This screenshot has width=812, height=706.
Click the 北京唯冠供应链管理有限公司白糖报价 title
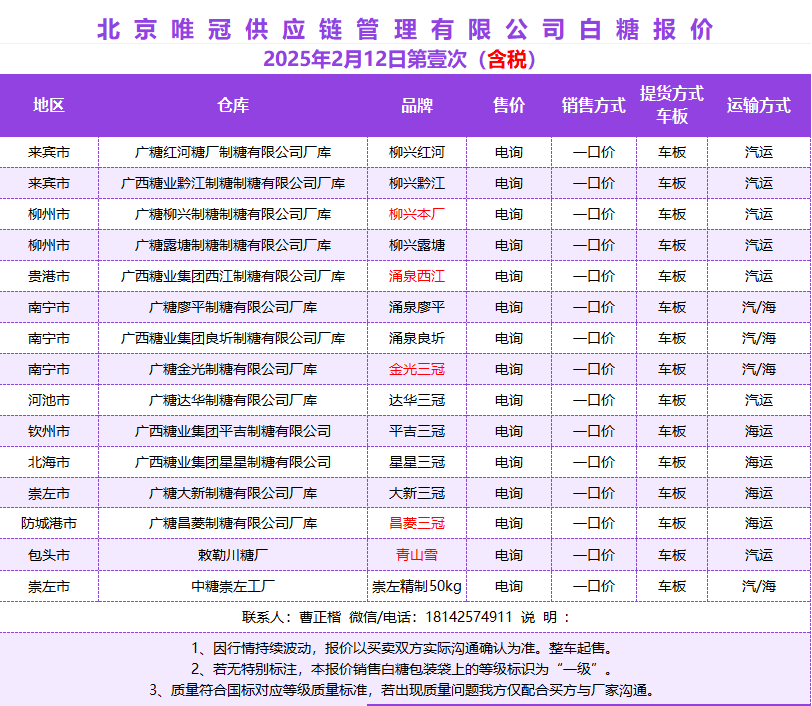pyautogui.click(x=405, y=29)
